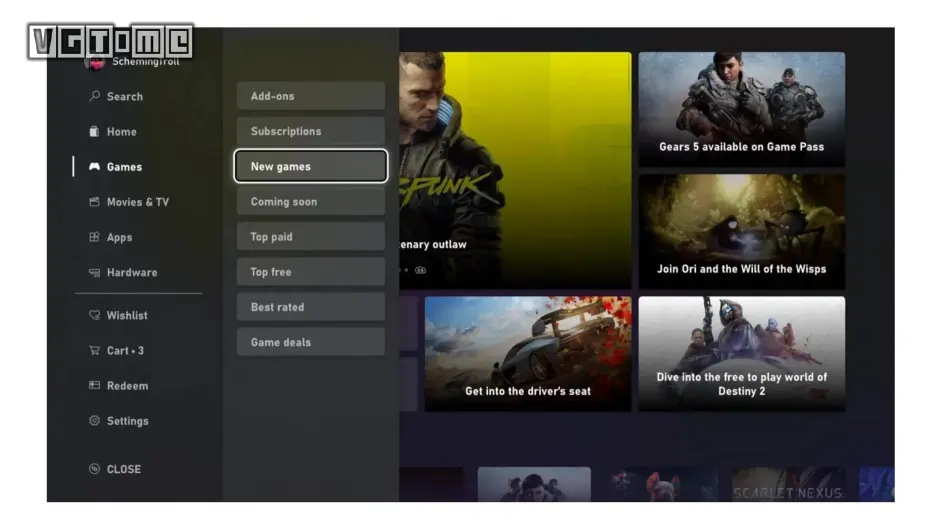The image size is (942, 530).
Task: Open Settings gear in sidebar
Action: coord(95,421)
